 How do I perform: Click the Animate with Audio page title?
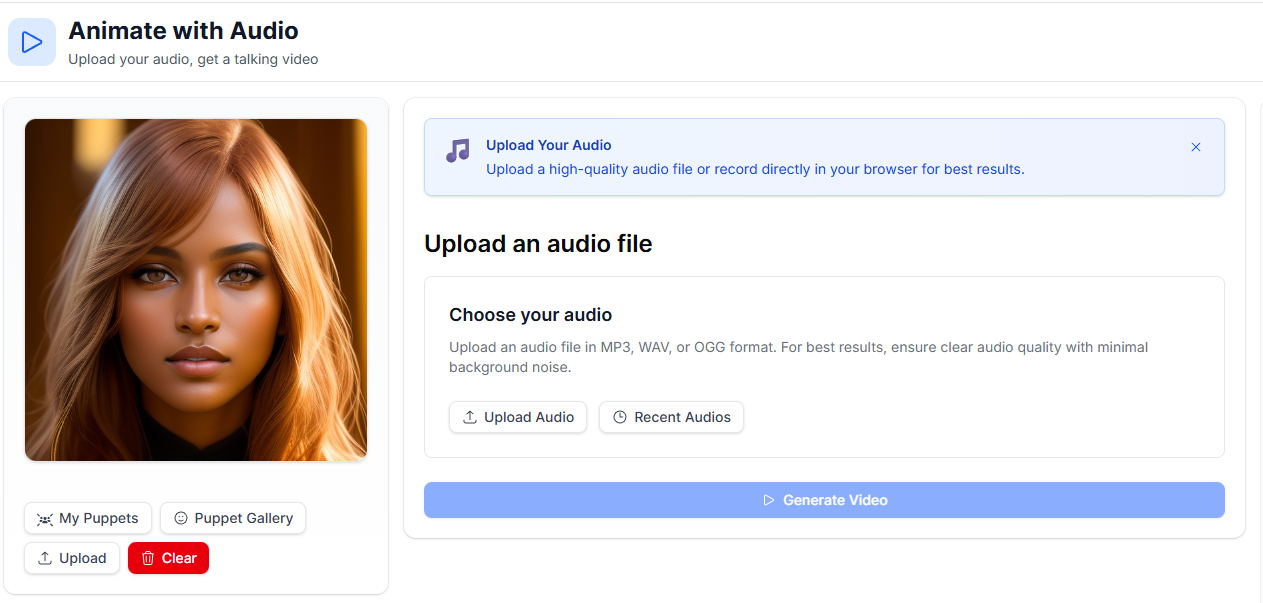pyautogui.click(x=183, y=31)
